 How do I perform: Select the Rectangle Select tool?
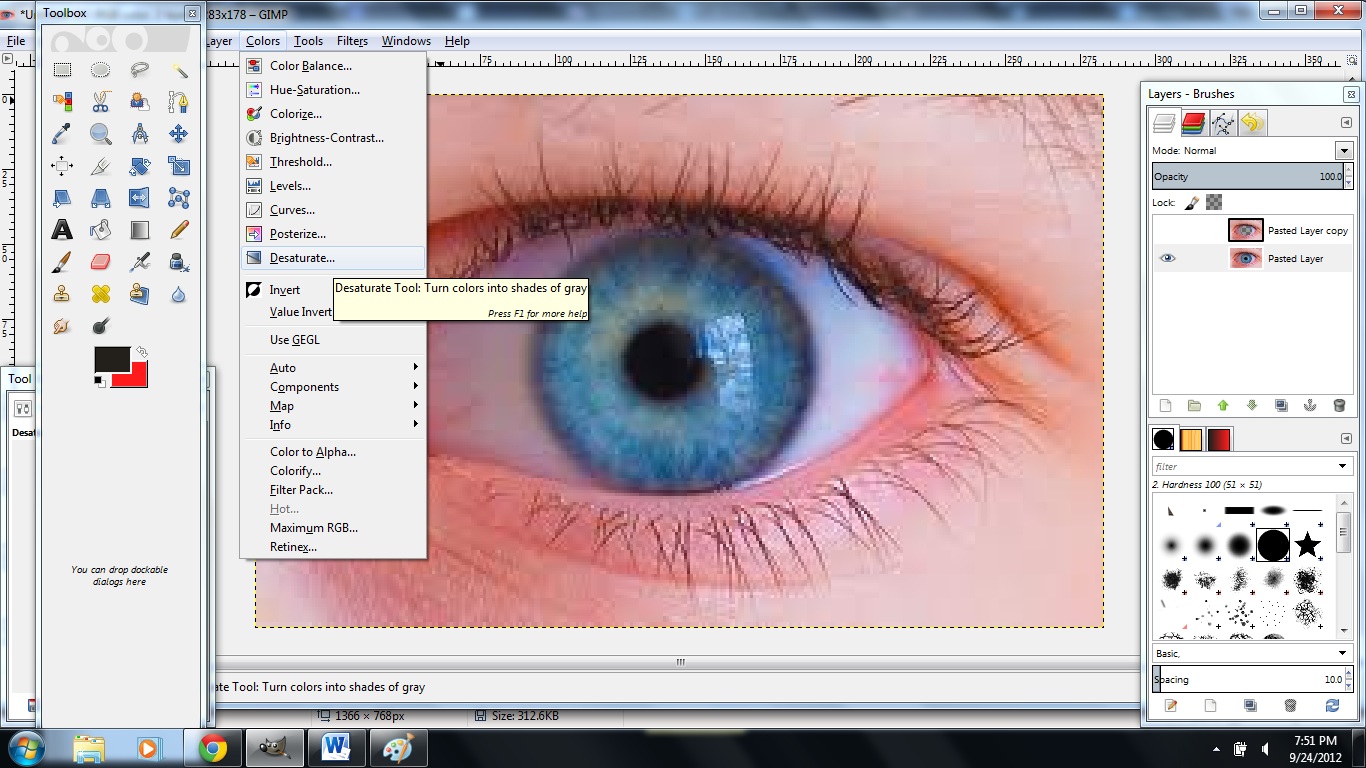pos(62,70)
